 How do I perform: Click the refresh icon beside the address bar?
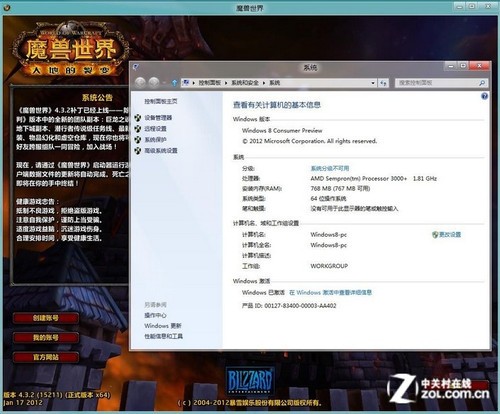click(384, 83)
